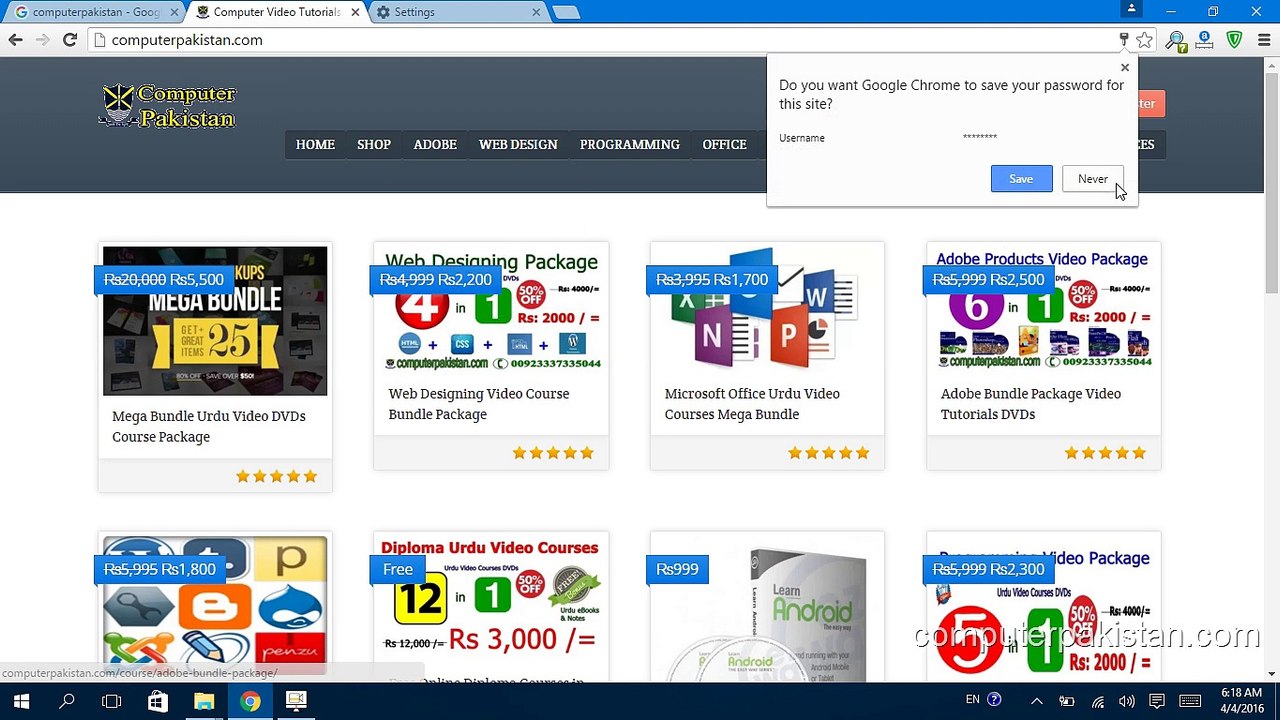Click the Computer Pakistan logo

168,106
